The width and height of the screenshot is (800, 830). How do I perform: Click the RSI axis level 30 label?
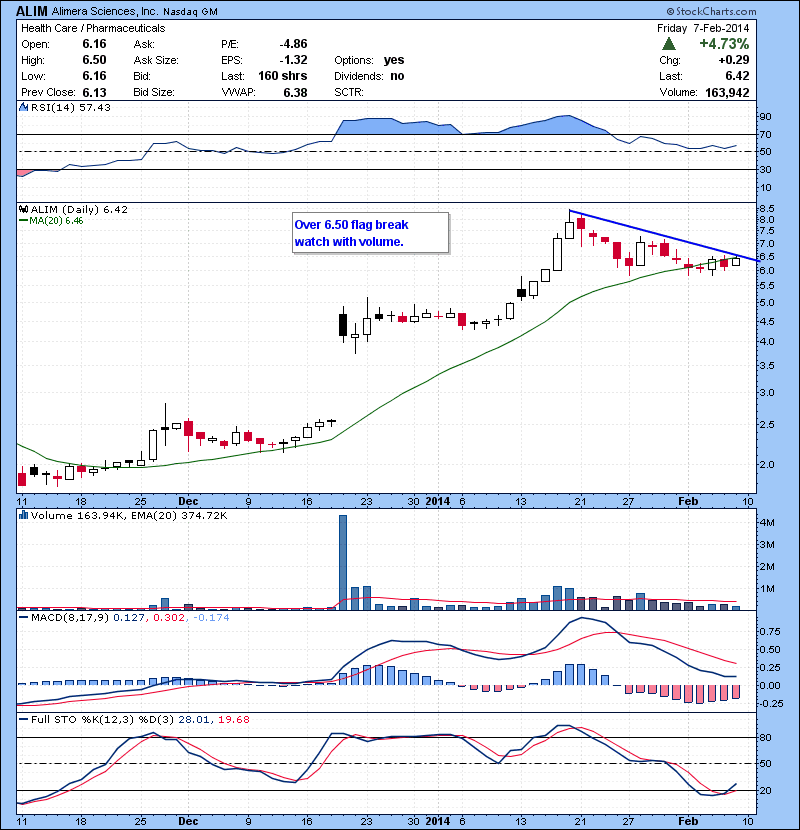pyautogui.click(x=766, y=169)
